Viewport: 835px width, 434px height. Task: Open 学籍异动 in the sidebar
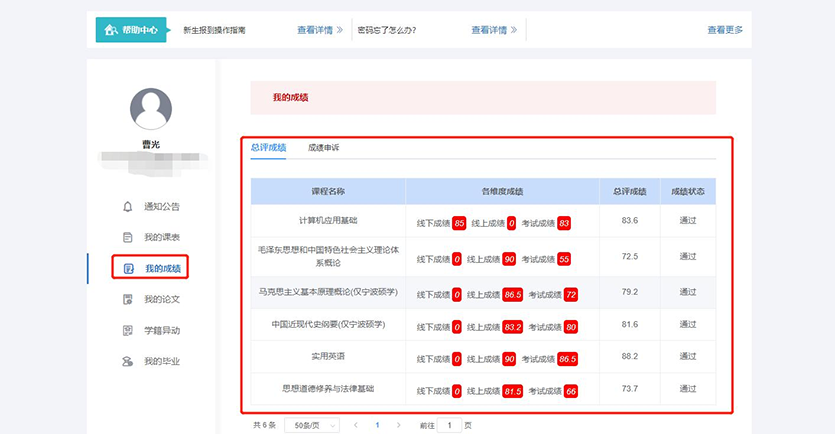click(x=162, y=331)
